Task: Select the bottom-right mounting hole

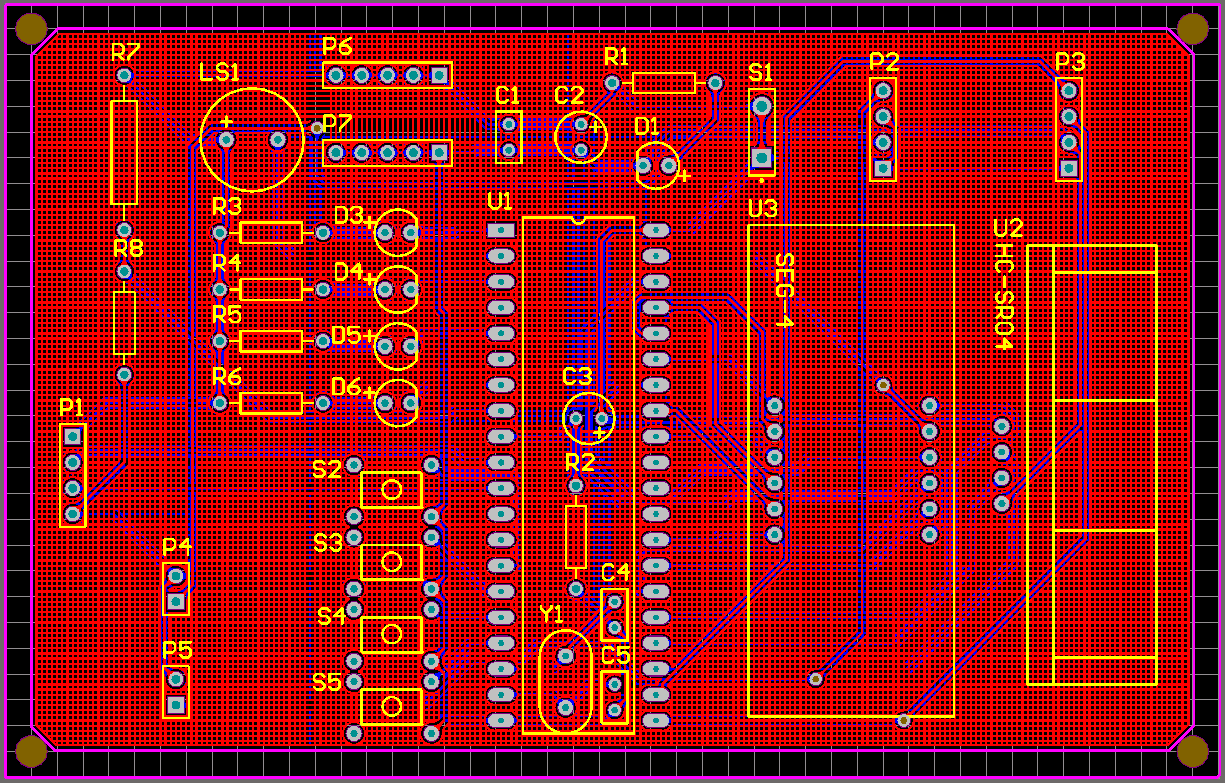Action: pyautogui.click(x=1193, y=752)
